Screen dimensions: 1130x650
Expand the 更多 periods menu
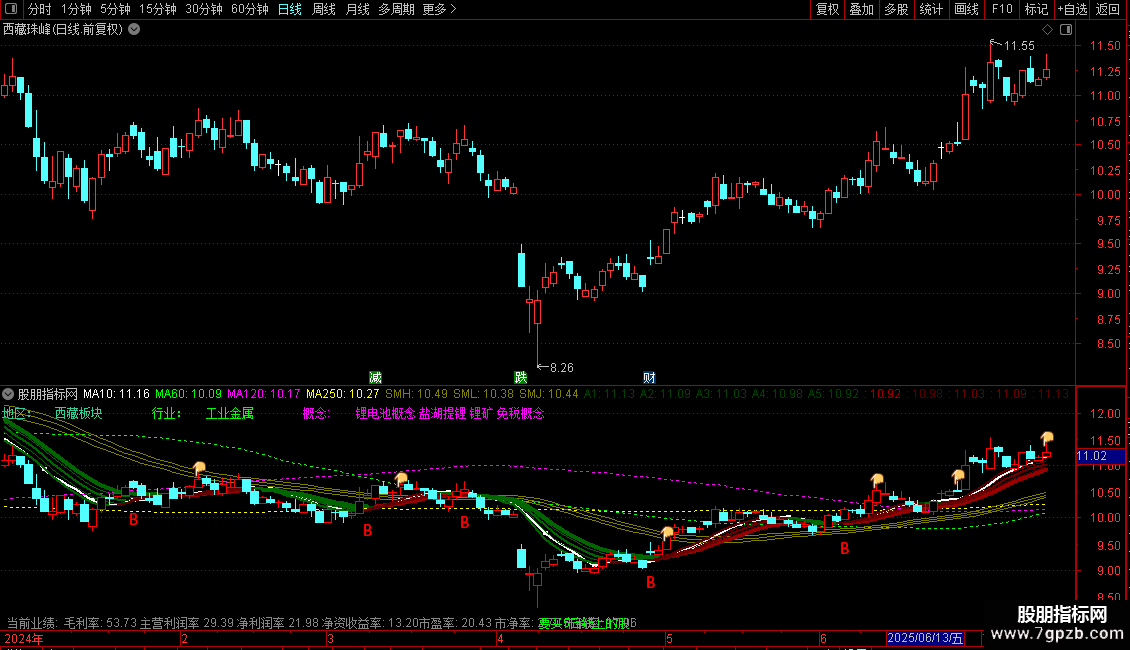pos(439,9)
